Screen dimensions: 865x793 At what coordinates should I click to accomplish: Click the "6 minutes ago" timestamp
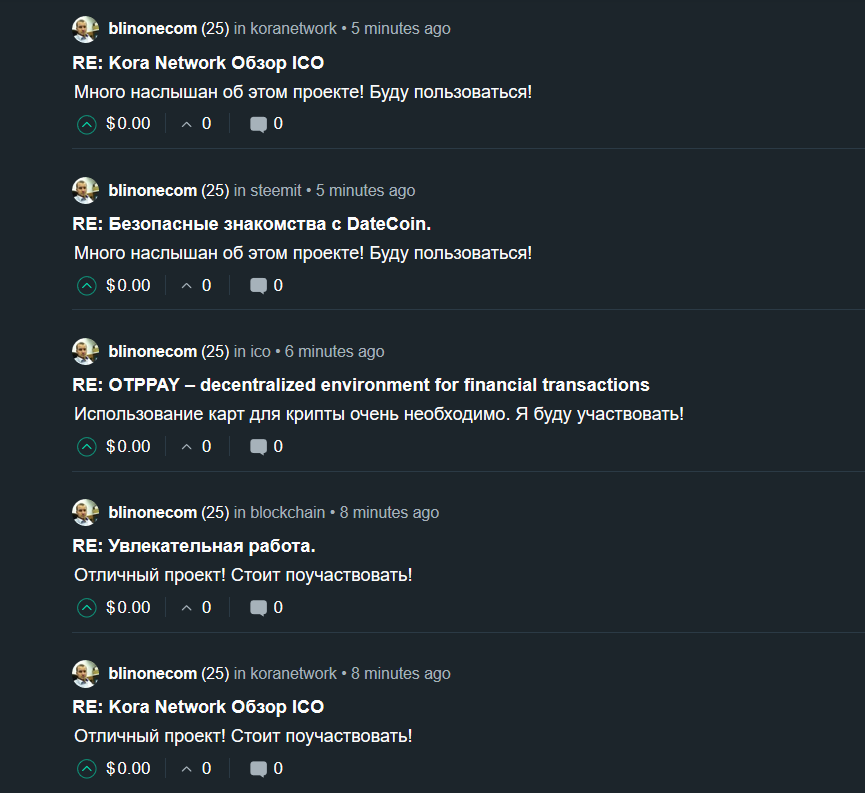[x=334, y=351]
